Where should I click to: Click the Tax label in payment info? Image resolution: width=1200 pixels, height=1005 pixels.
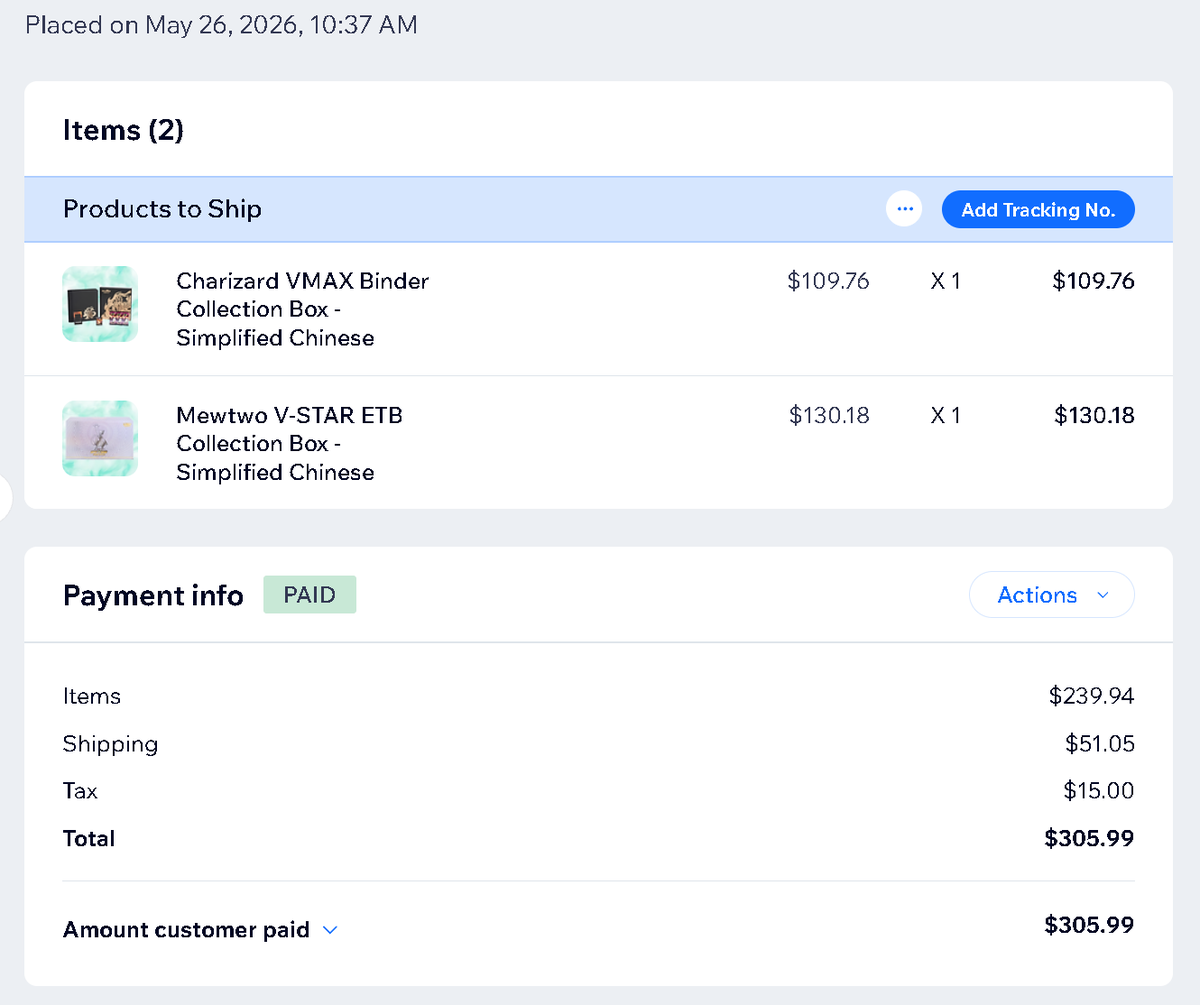pos(80,791)
